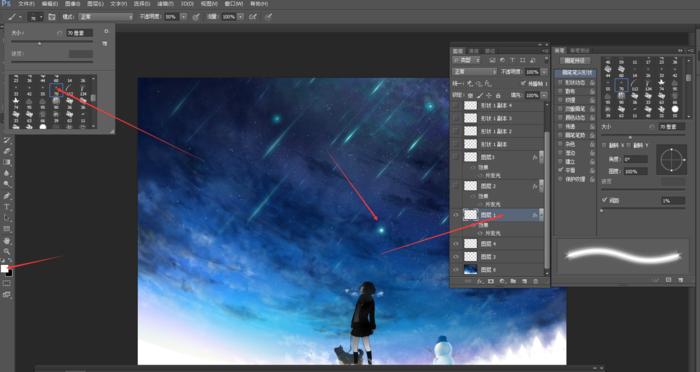
Task: Select the Rectangle shape tool
Action: [7, 229]
